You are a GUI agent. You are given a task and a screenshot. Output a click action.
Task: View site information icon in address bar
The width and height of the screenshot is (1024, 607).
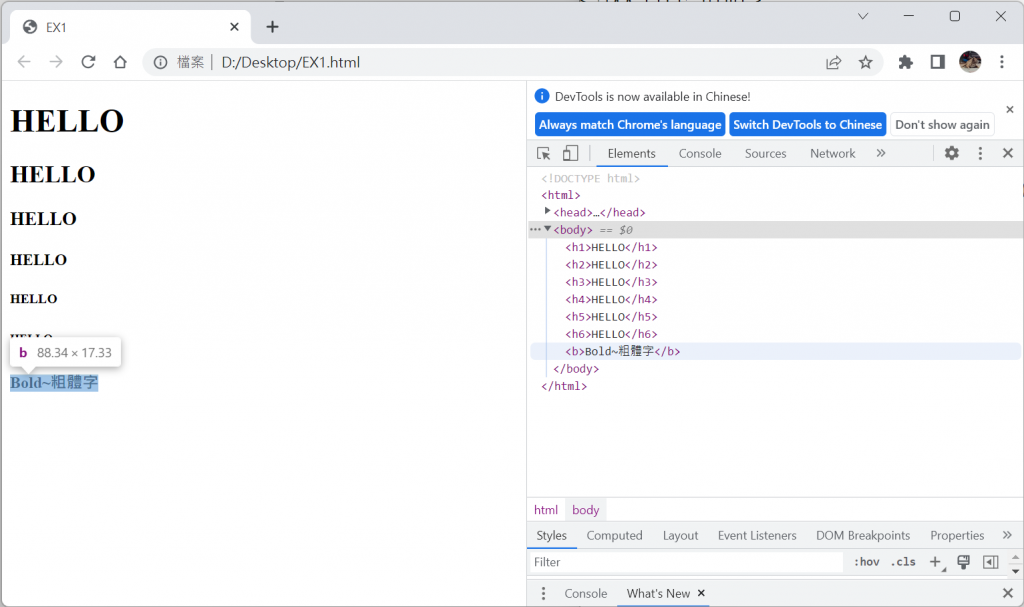click(160, 62)
